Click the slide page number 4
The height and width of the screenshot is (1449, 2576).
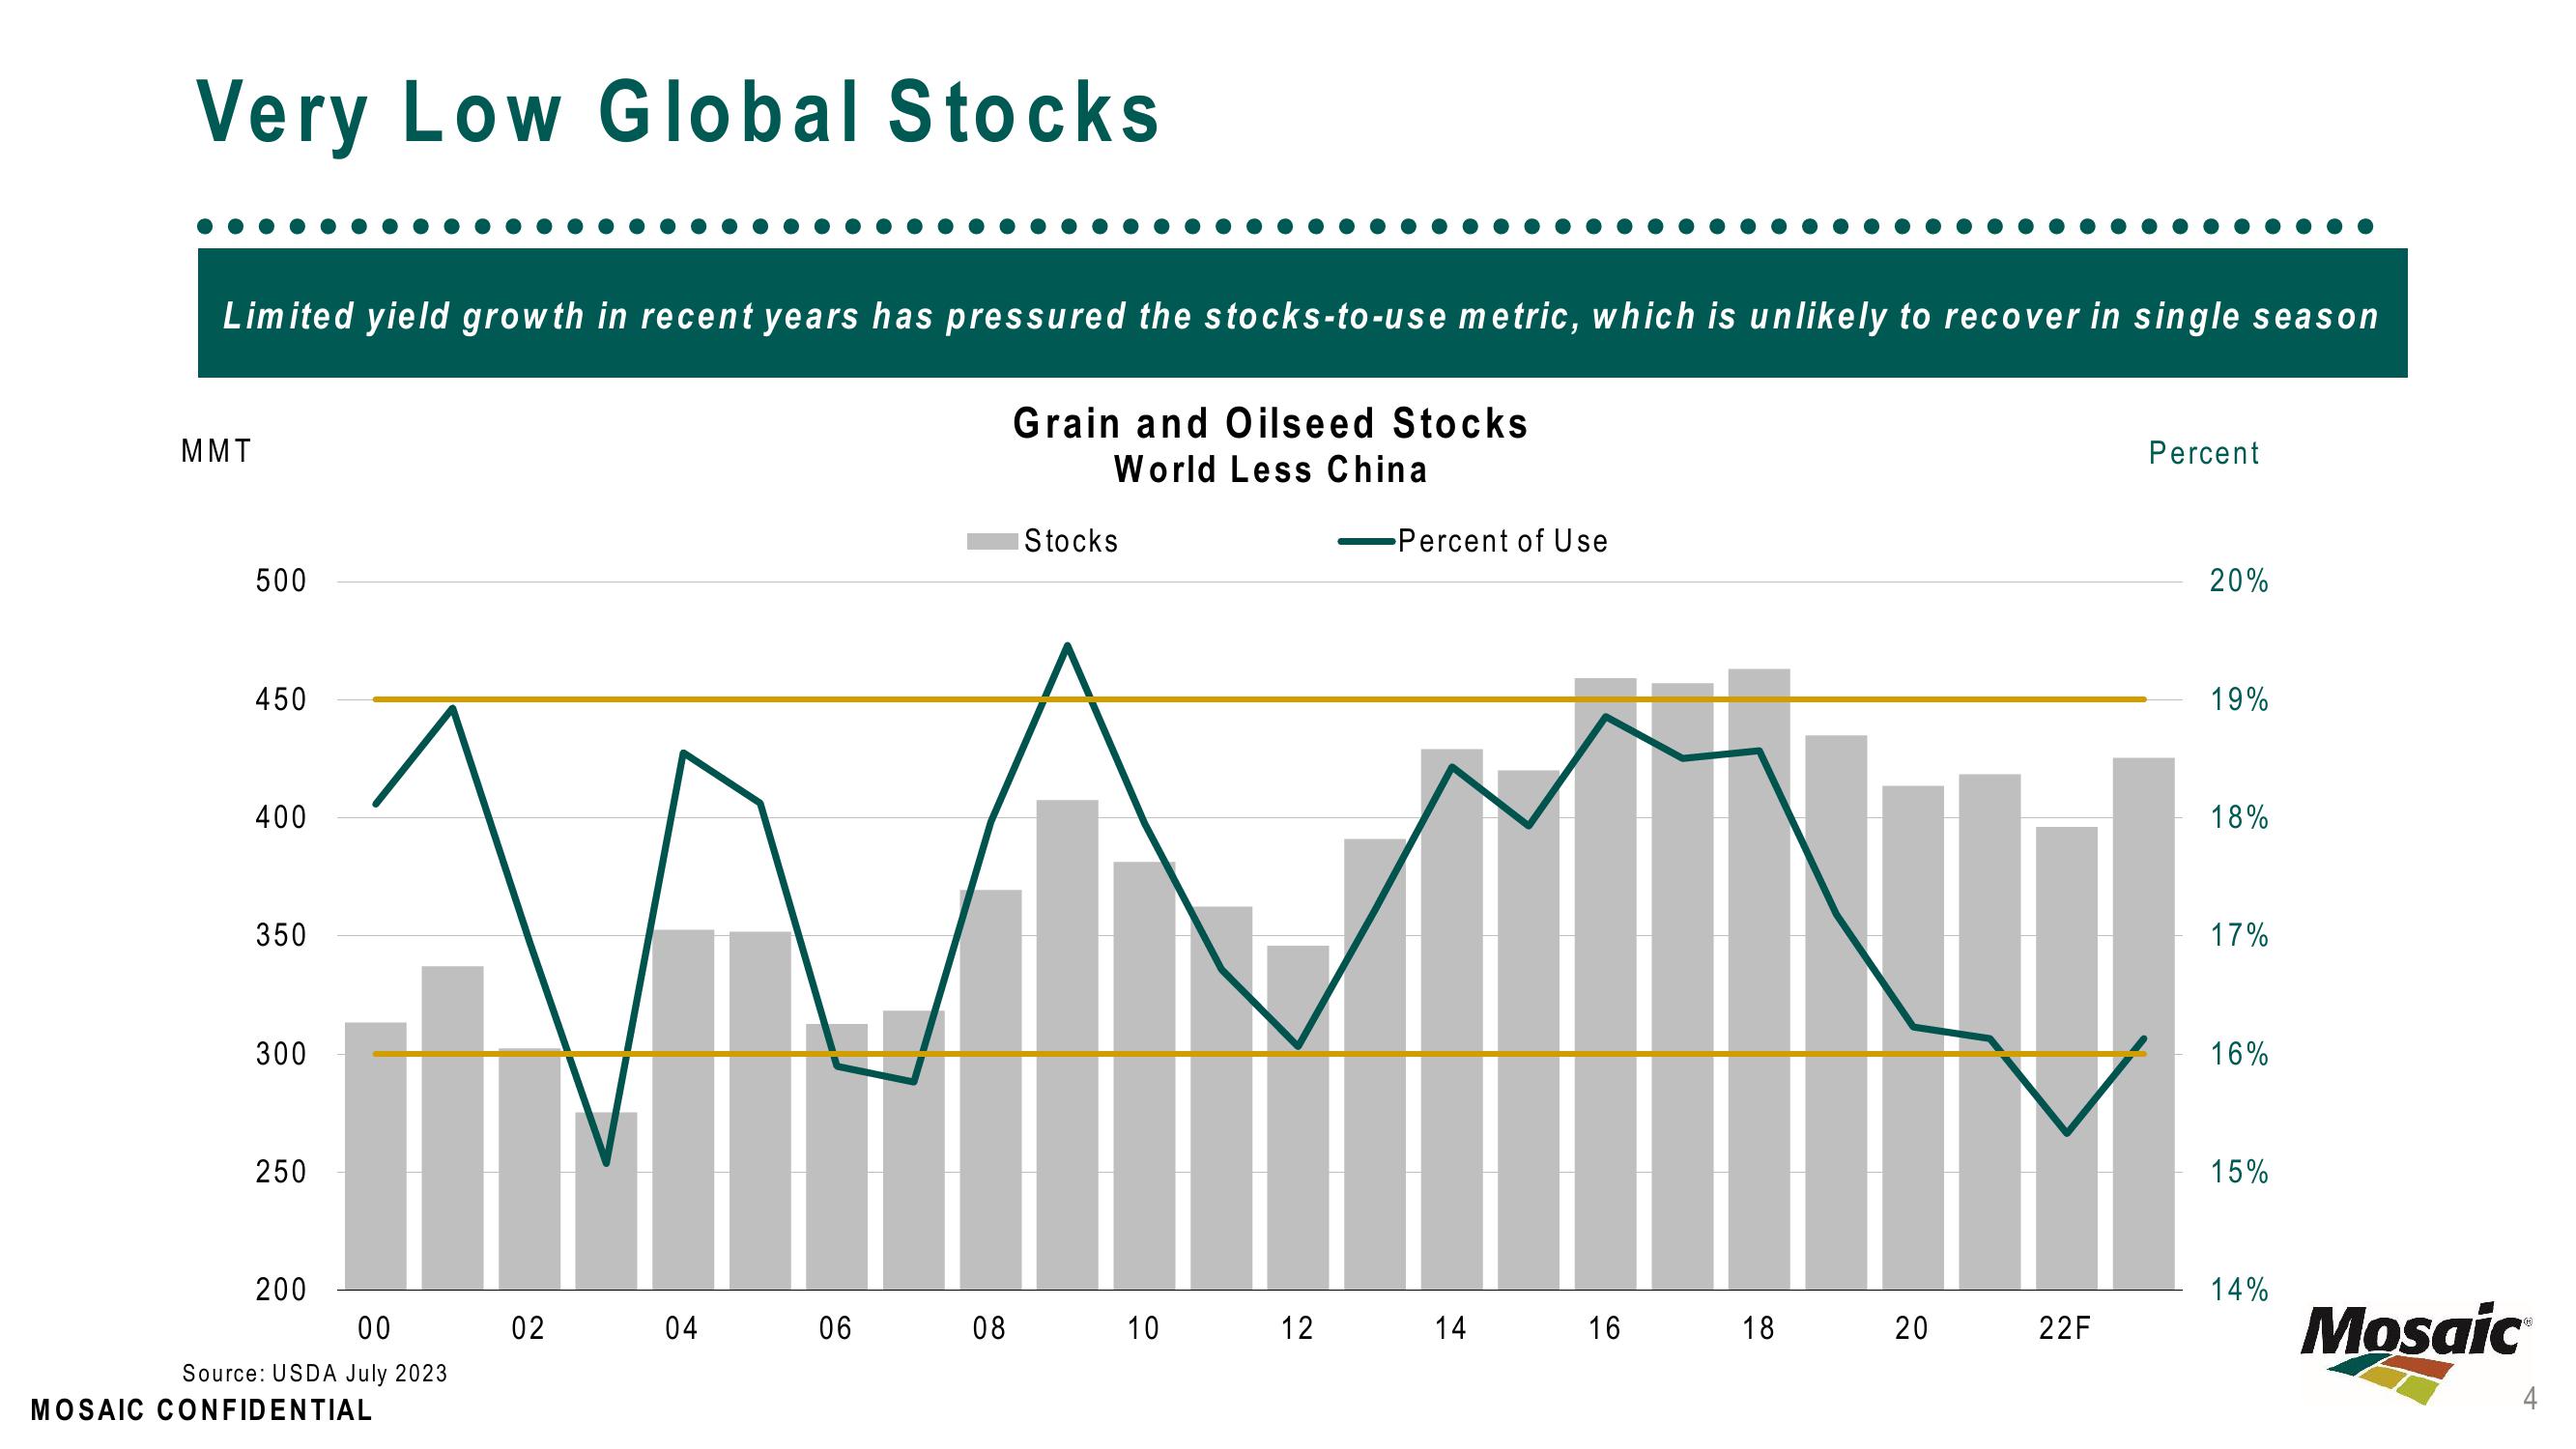pos(2530,1397)
